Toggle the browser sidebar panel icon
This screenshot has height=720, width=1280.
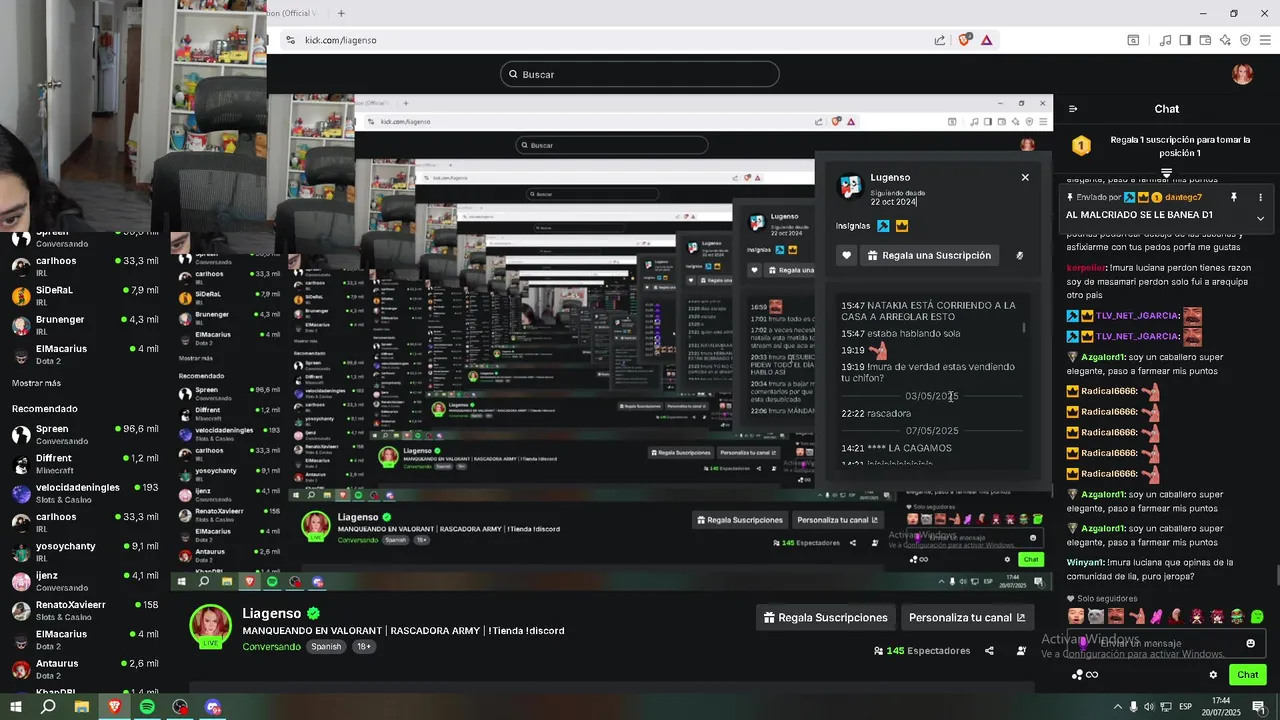click(1185, 40)
